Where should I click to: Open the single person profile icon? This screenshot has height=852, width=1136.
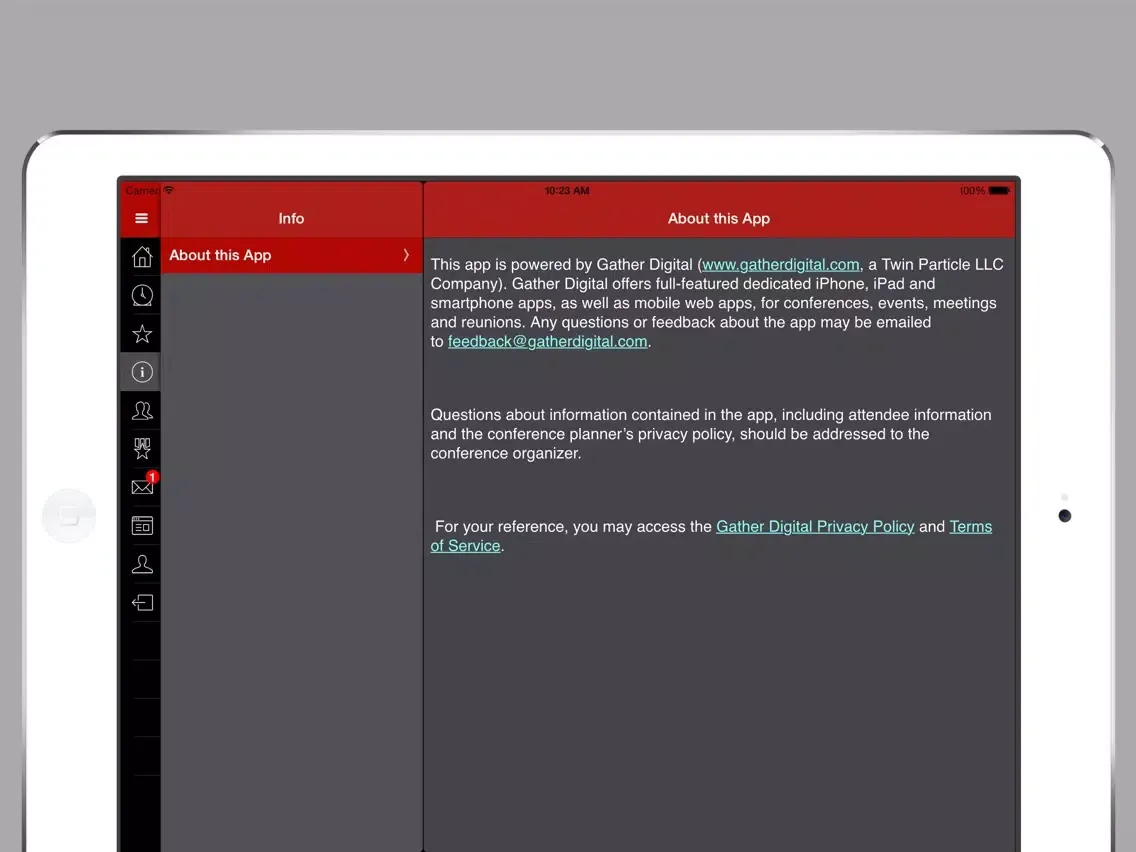[142, 564]
